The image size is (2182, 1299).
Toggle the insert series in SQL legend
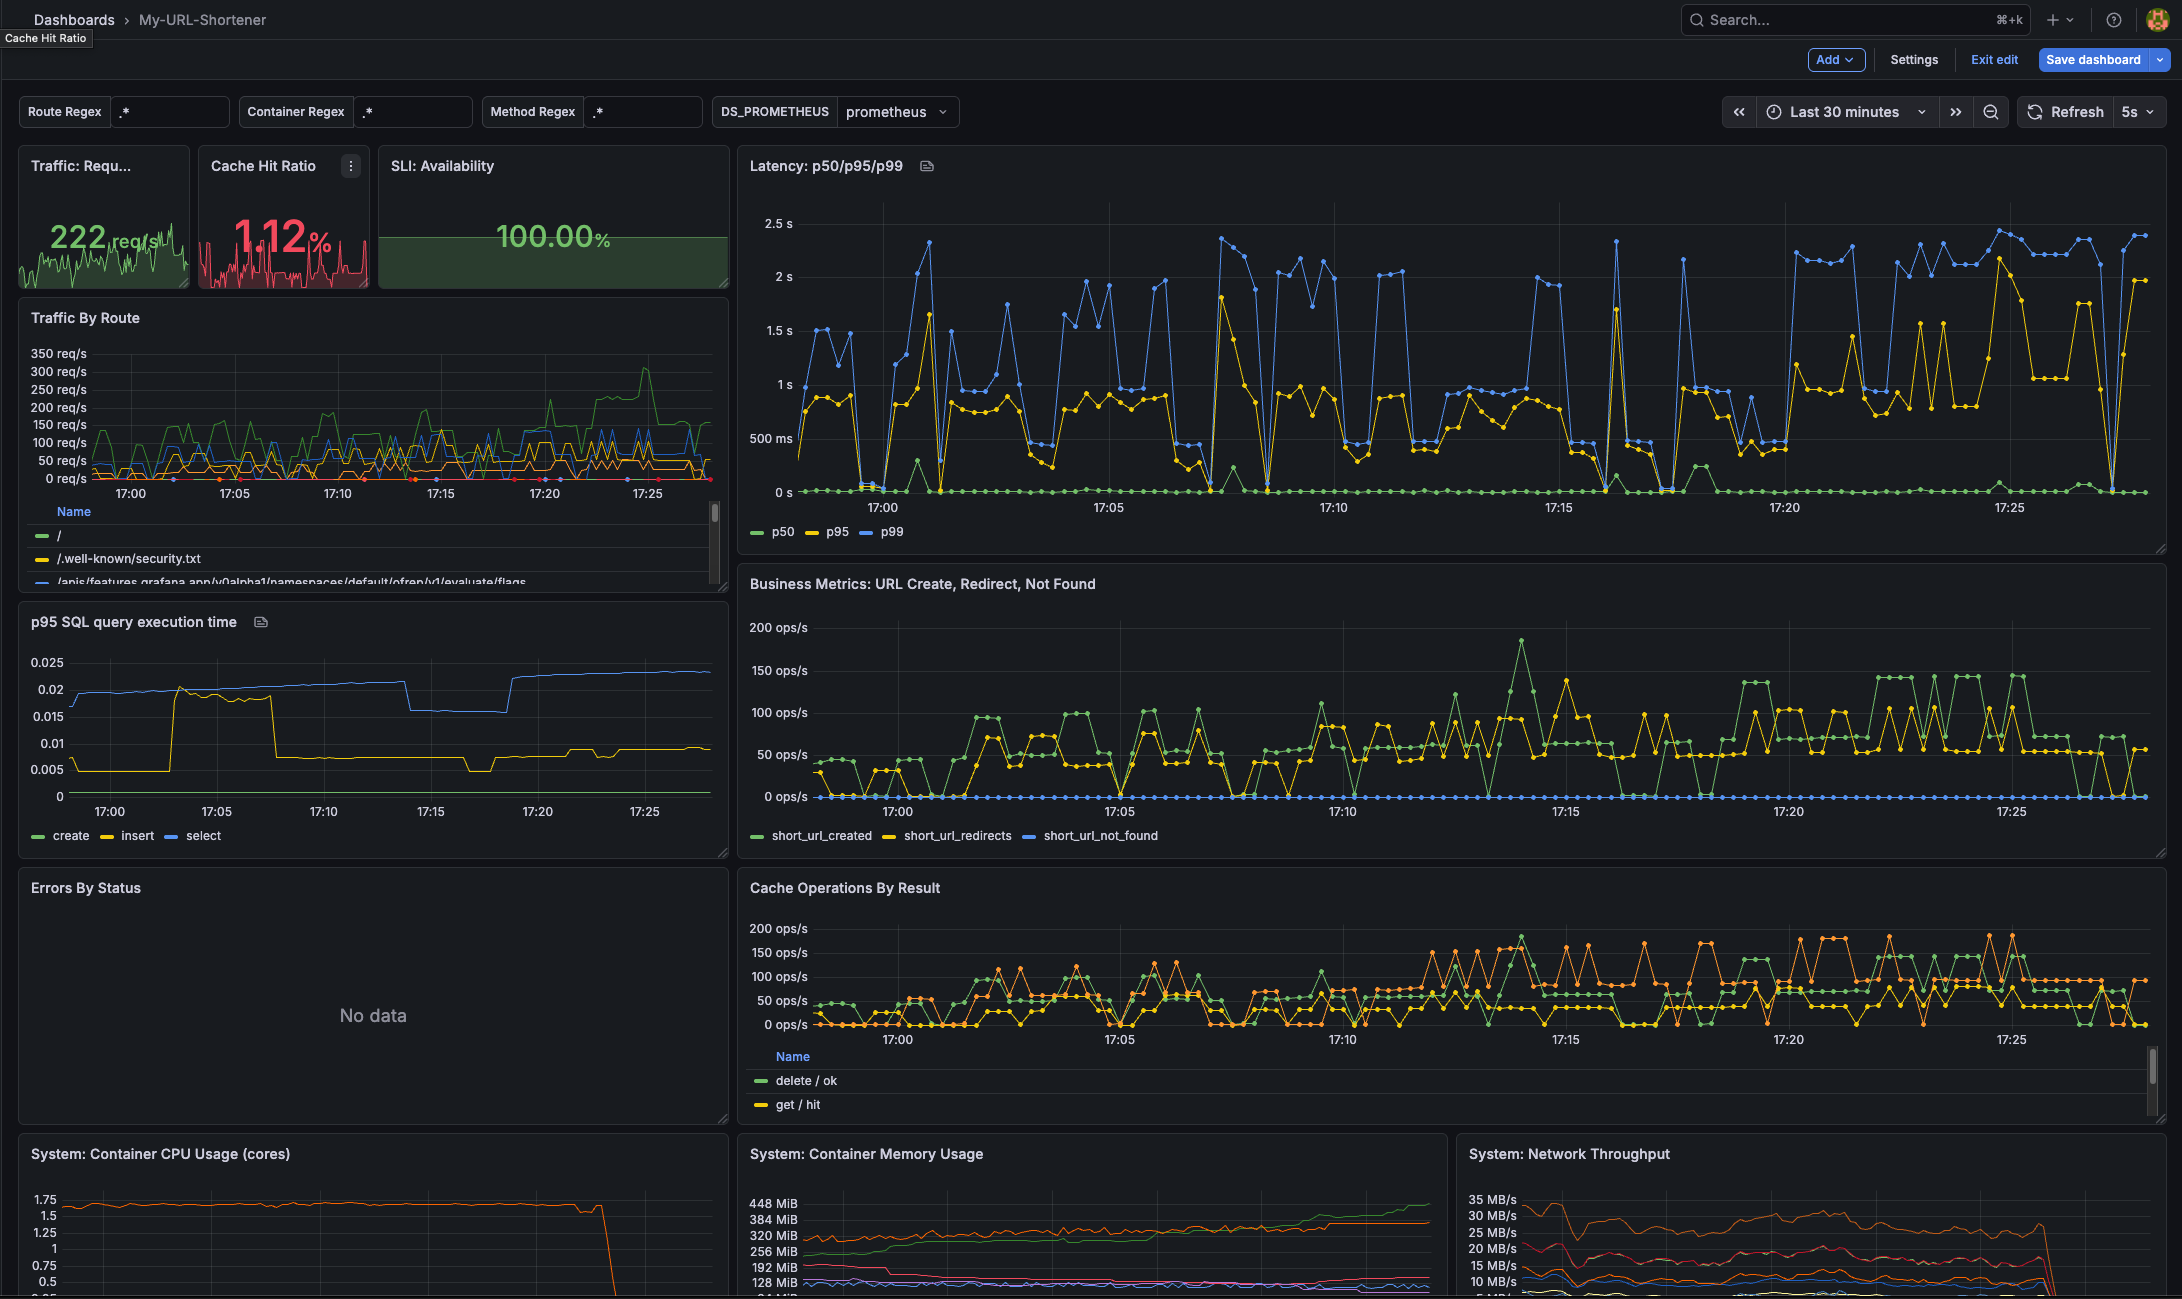tap(137, 836)
